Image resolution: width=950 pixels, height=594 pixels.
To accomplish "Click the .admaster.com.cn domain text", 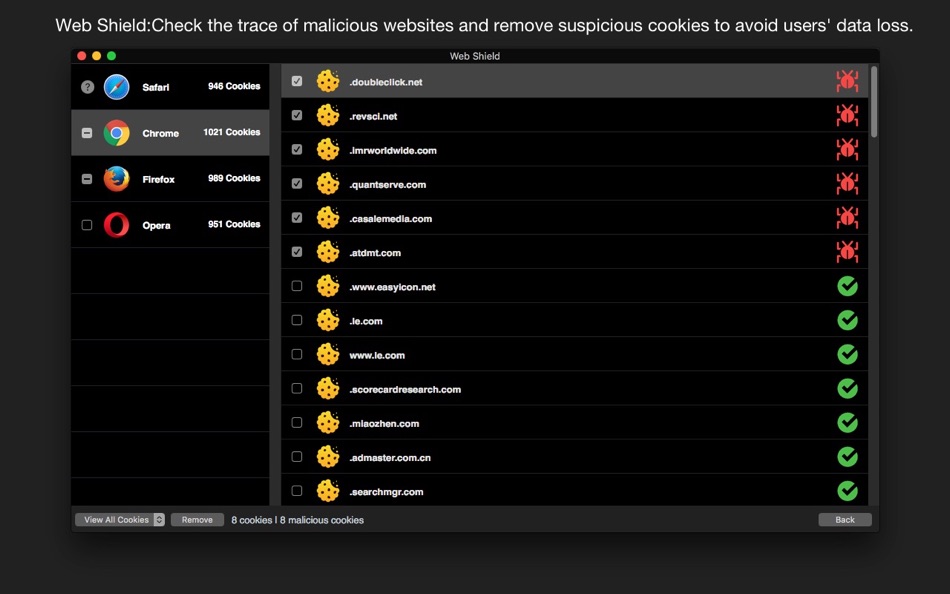I will coord(390,458).
